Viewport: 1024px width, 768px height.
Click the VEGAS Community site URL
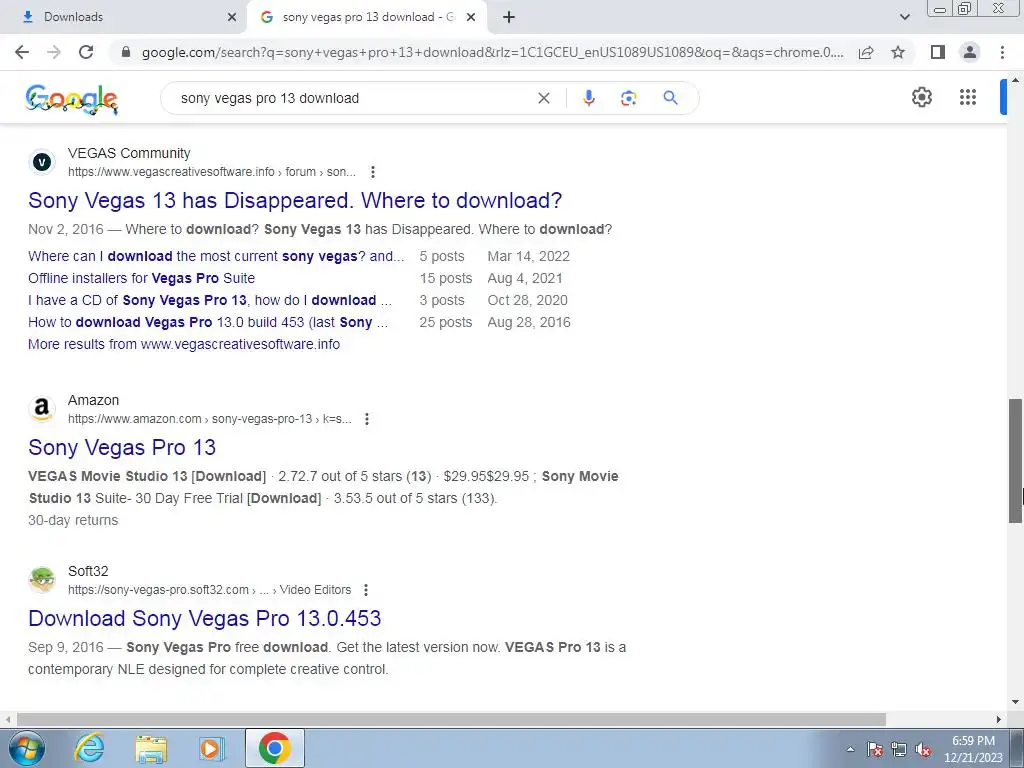212,172
